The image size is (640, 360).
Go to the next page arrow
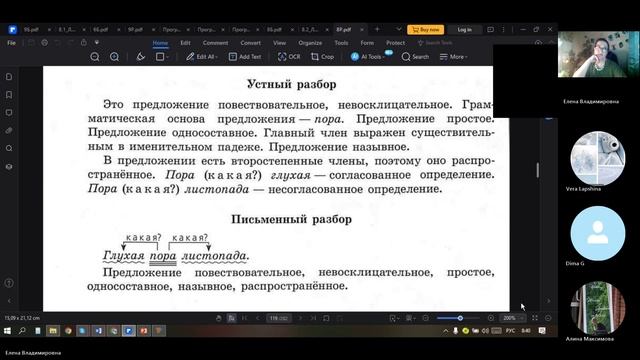pos(300,318)
